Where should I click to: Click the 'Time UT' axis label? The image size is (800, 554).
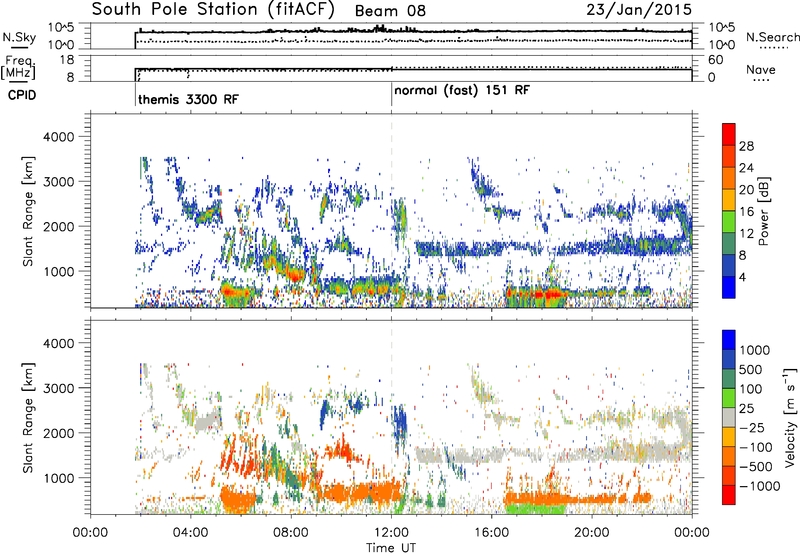pos(391,547)
